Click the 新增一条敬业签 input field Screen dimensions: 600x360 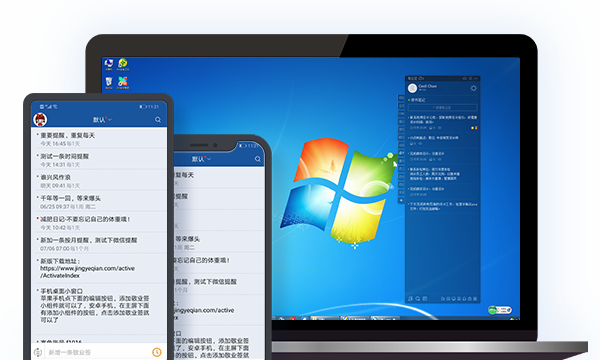98,352
